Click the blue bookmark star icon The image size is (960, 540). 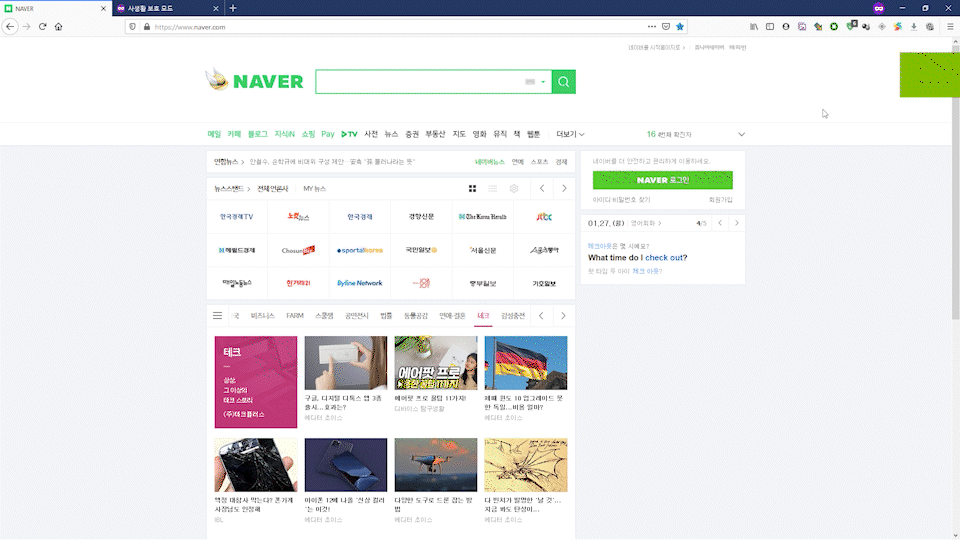[x=680, y=26]
